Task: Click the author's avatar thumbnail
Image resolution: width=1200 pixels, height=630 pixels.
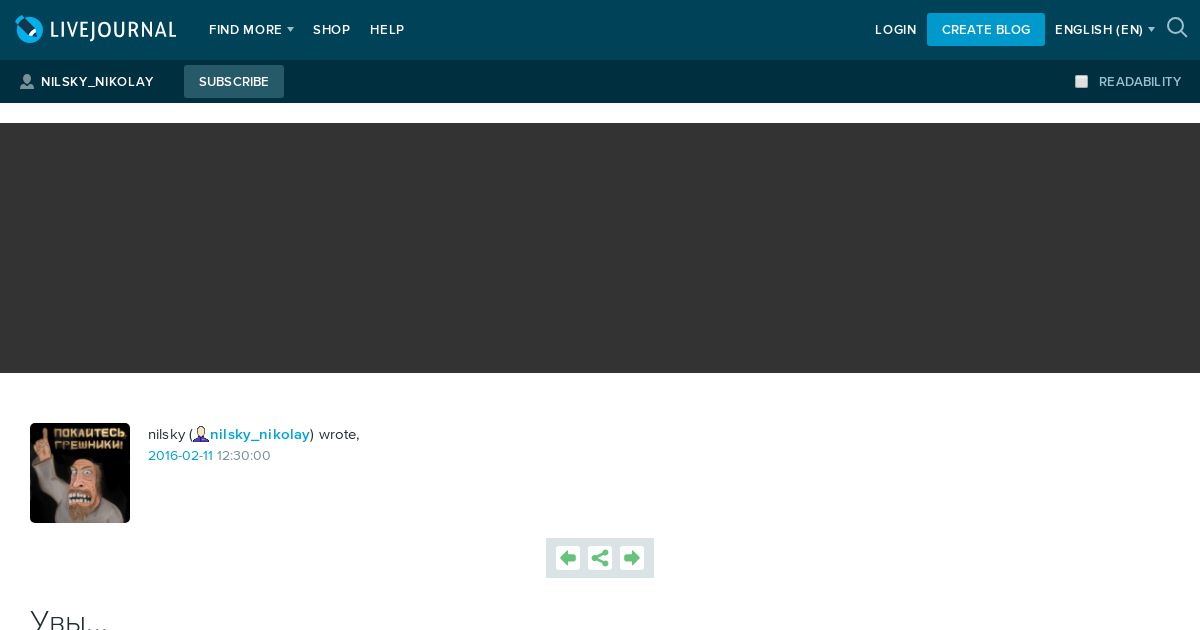Action: pyautogui.click(x=80, y=473)
